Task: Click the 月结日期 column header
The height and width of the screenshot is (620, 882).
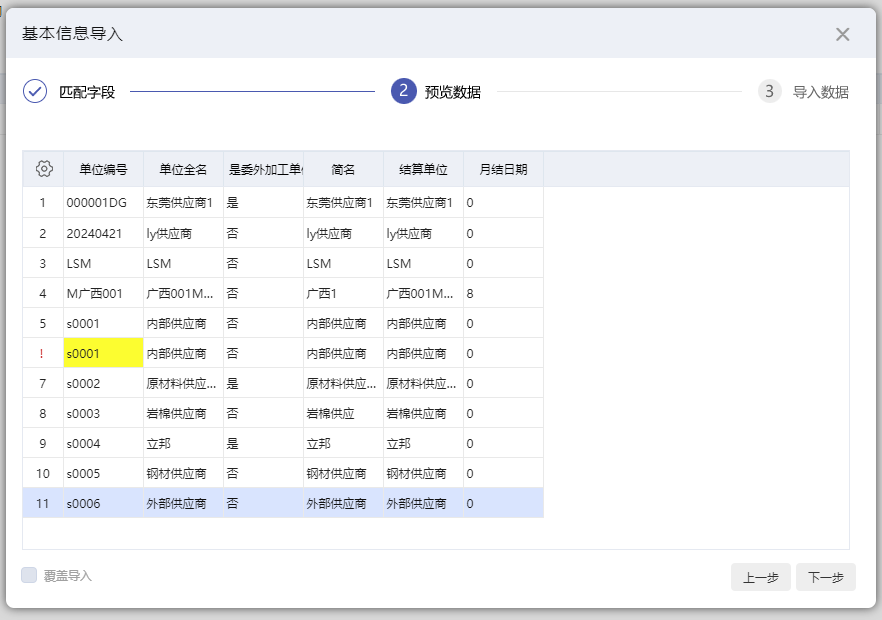Action: [503, 169]
